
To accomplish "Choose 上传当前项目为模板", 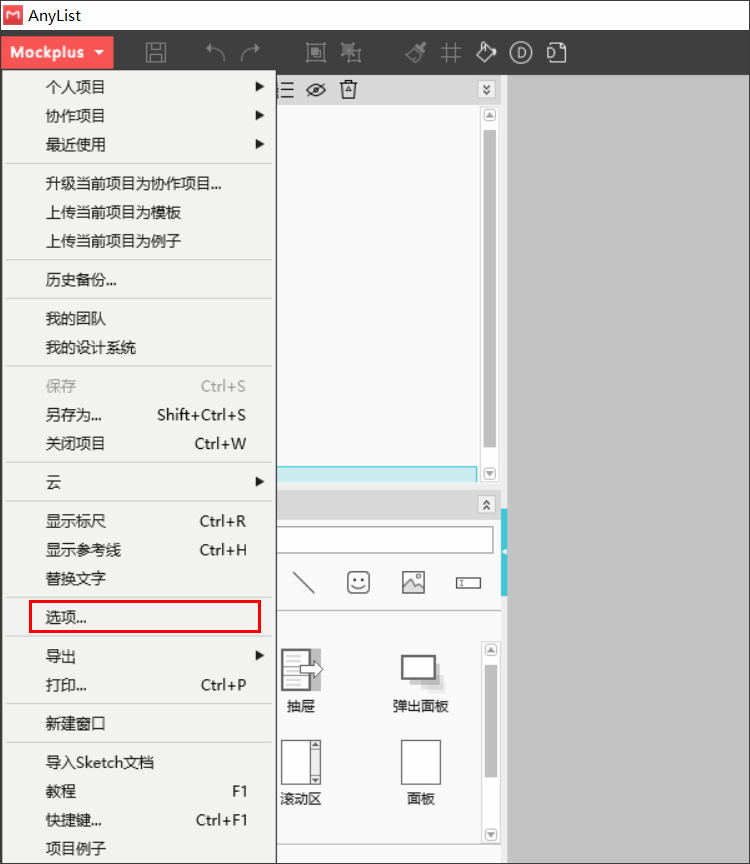I will tap(139, 212).
